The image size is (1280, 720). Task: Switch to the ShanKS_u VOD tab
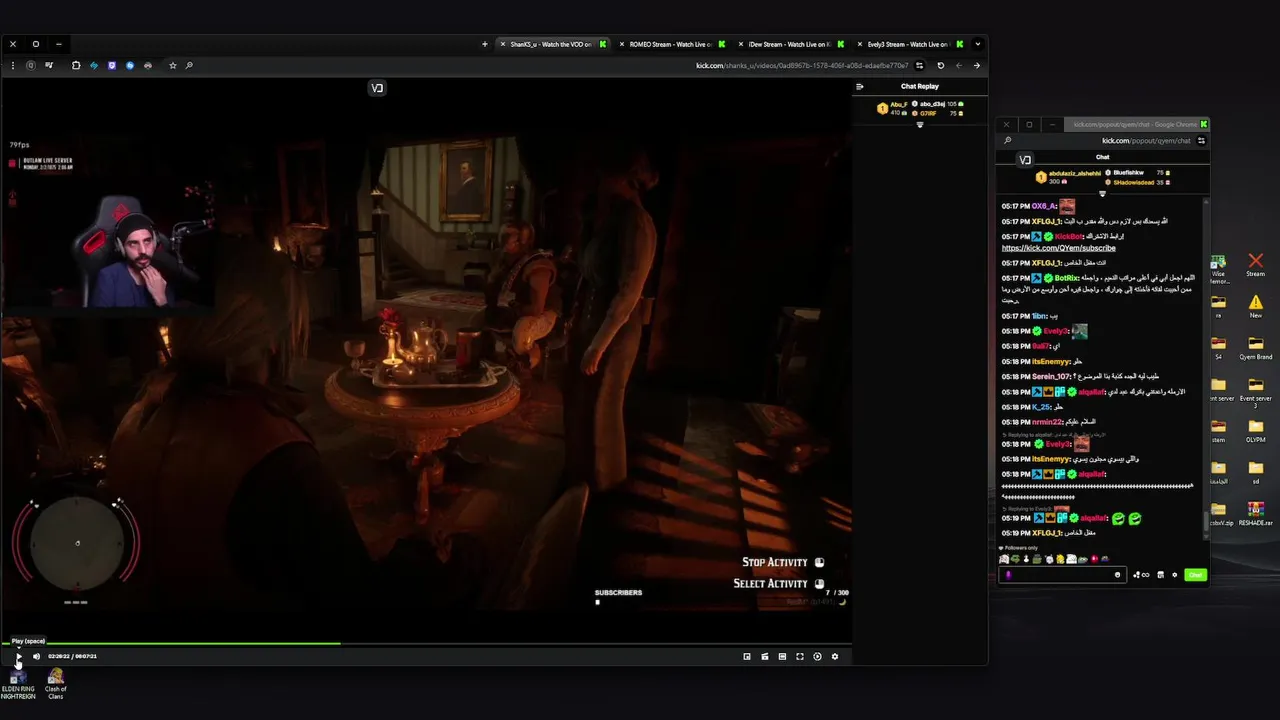coord(552,44)
